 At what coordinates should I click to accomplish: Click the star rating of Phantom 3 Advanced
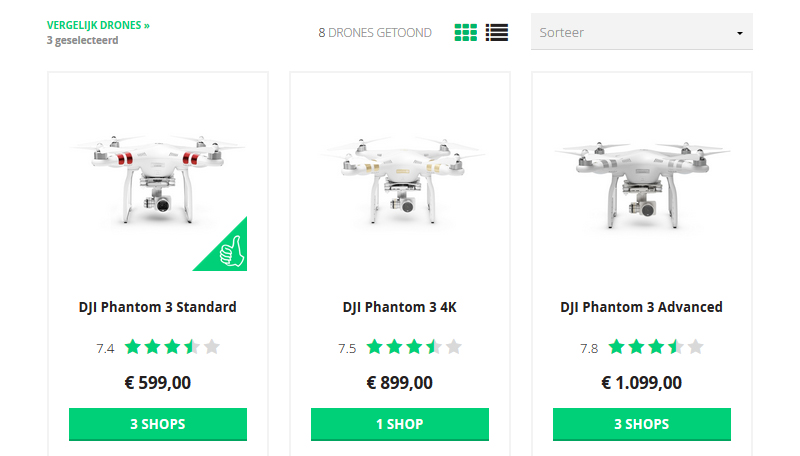(656, 348)
